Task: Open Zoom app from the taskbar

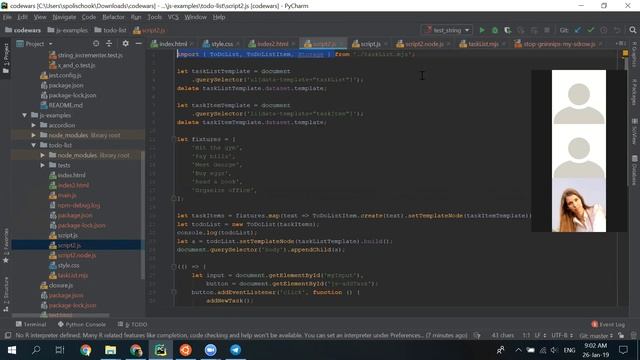Action: 211,350
